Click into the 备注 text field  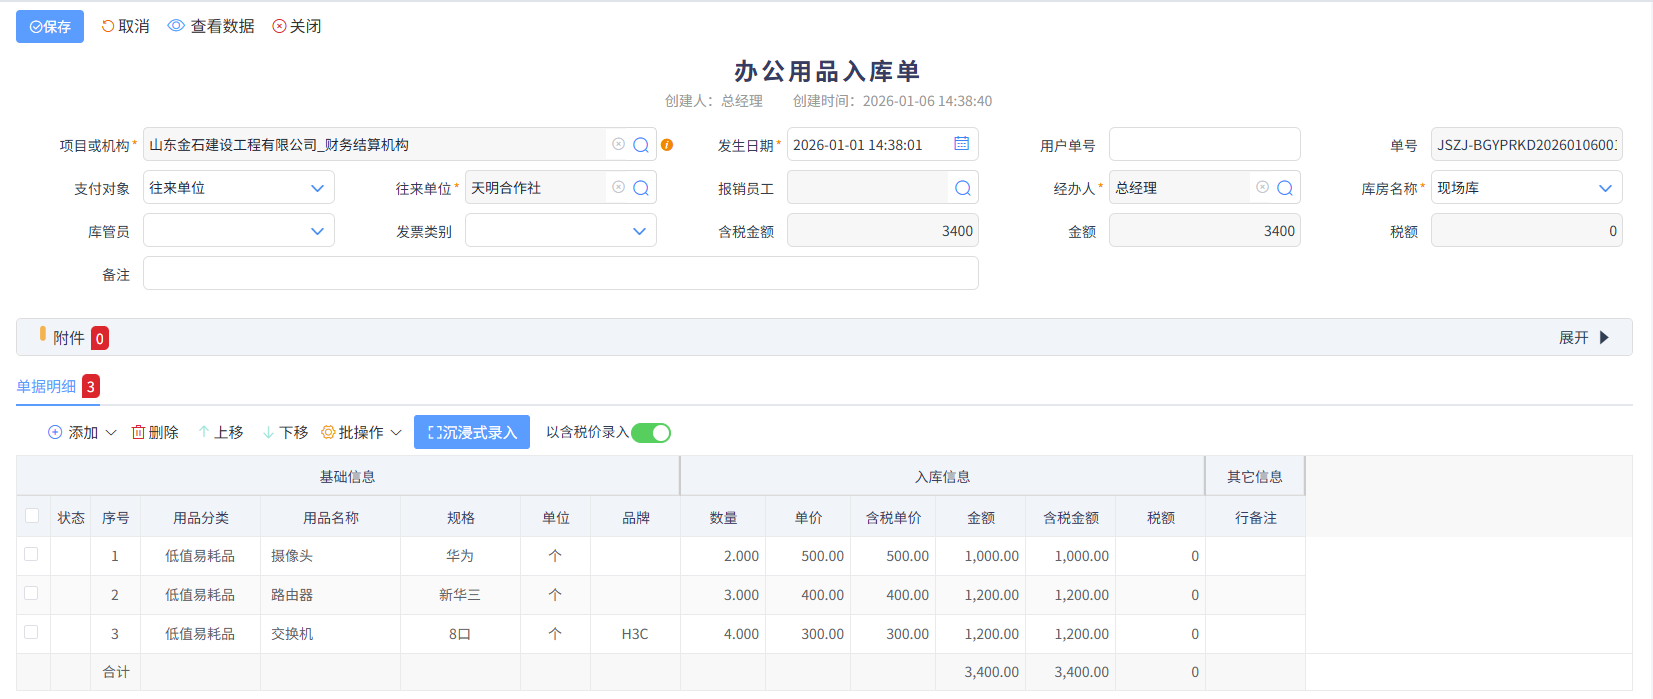pos(560,274)
